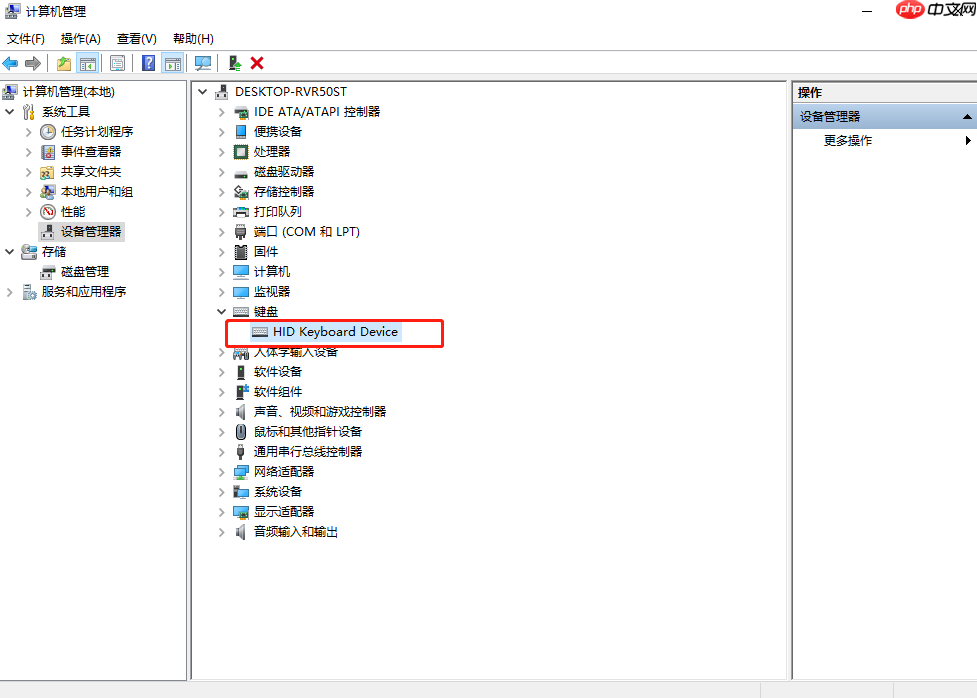The width and height of the screenshot is (977, 698).
Task: Click the forward navigation arrow in toolbar
Action: point(33,63)
